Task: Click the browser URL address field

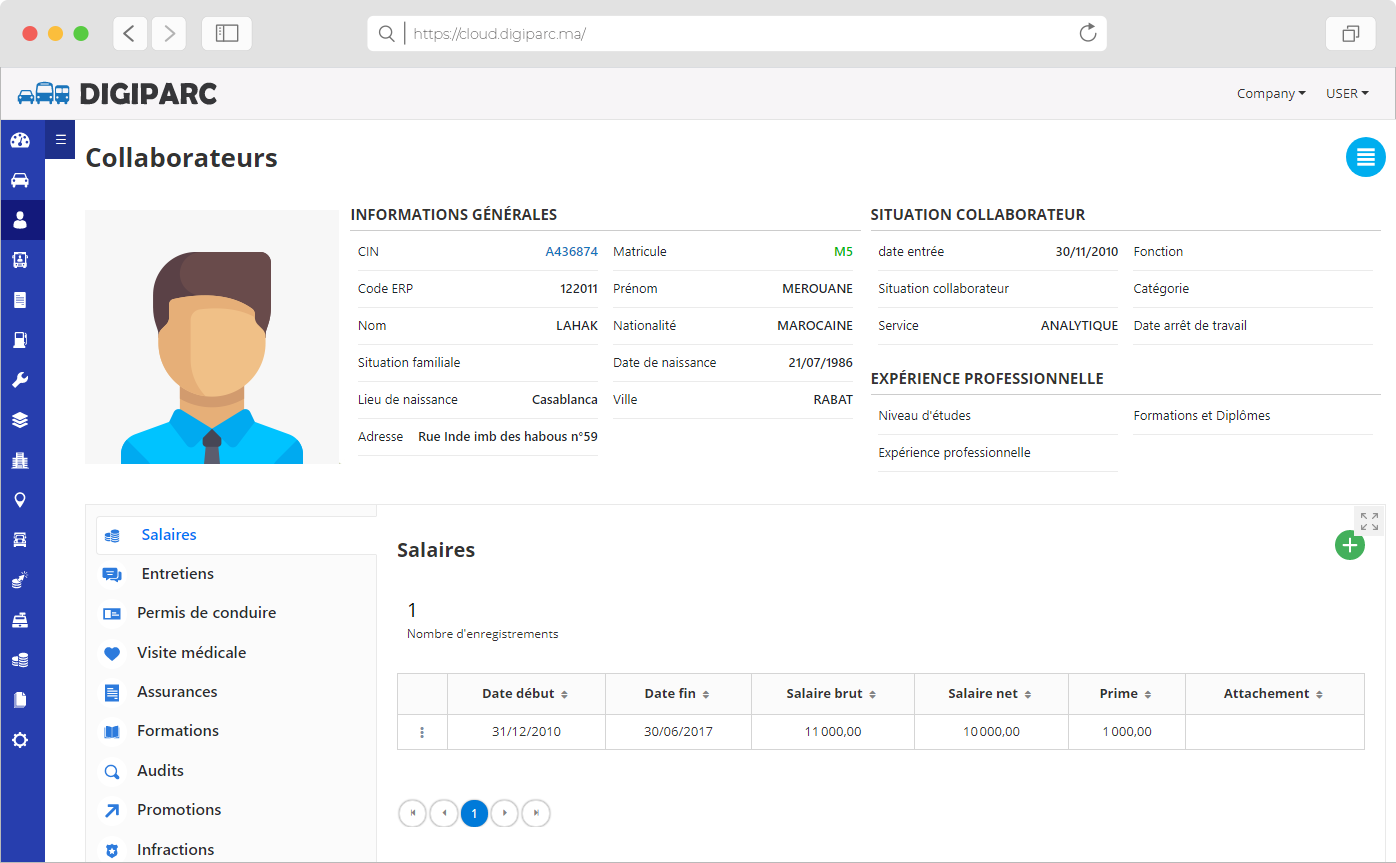Action: click(740, 34)
